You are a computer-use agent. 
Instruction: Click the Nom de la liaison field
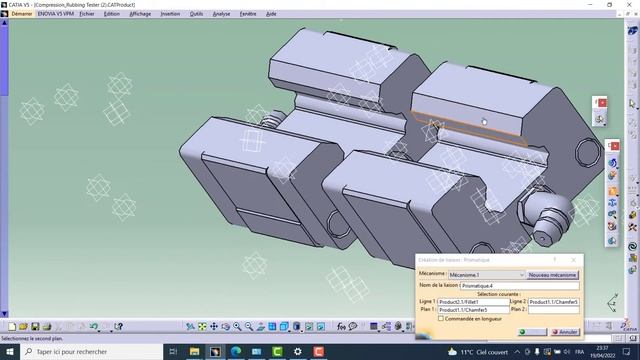click(x=520, y=286)
